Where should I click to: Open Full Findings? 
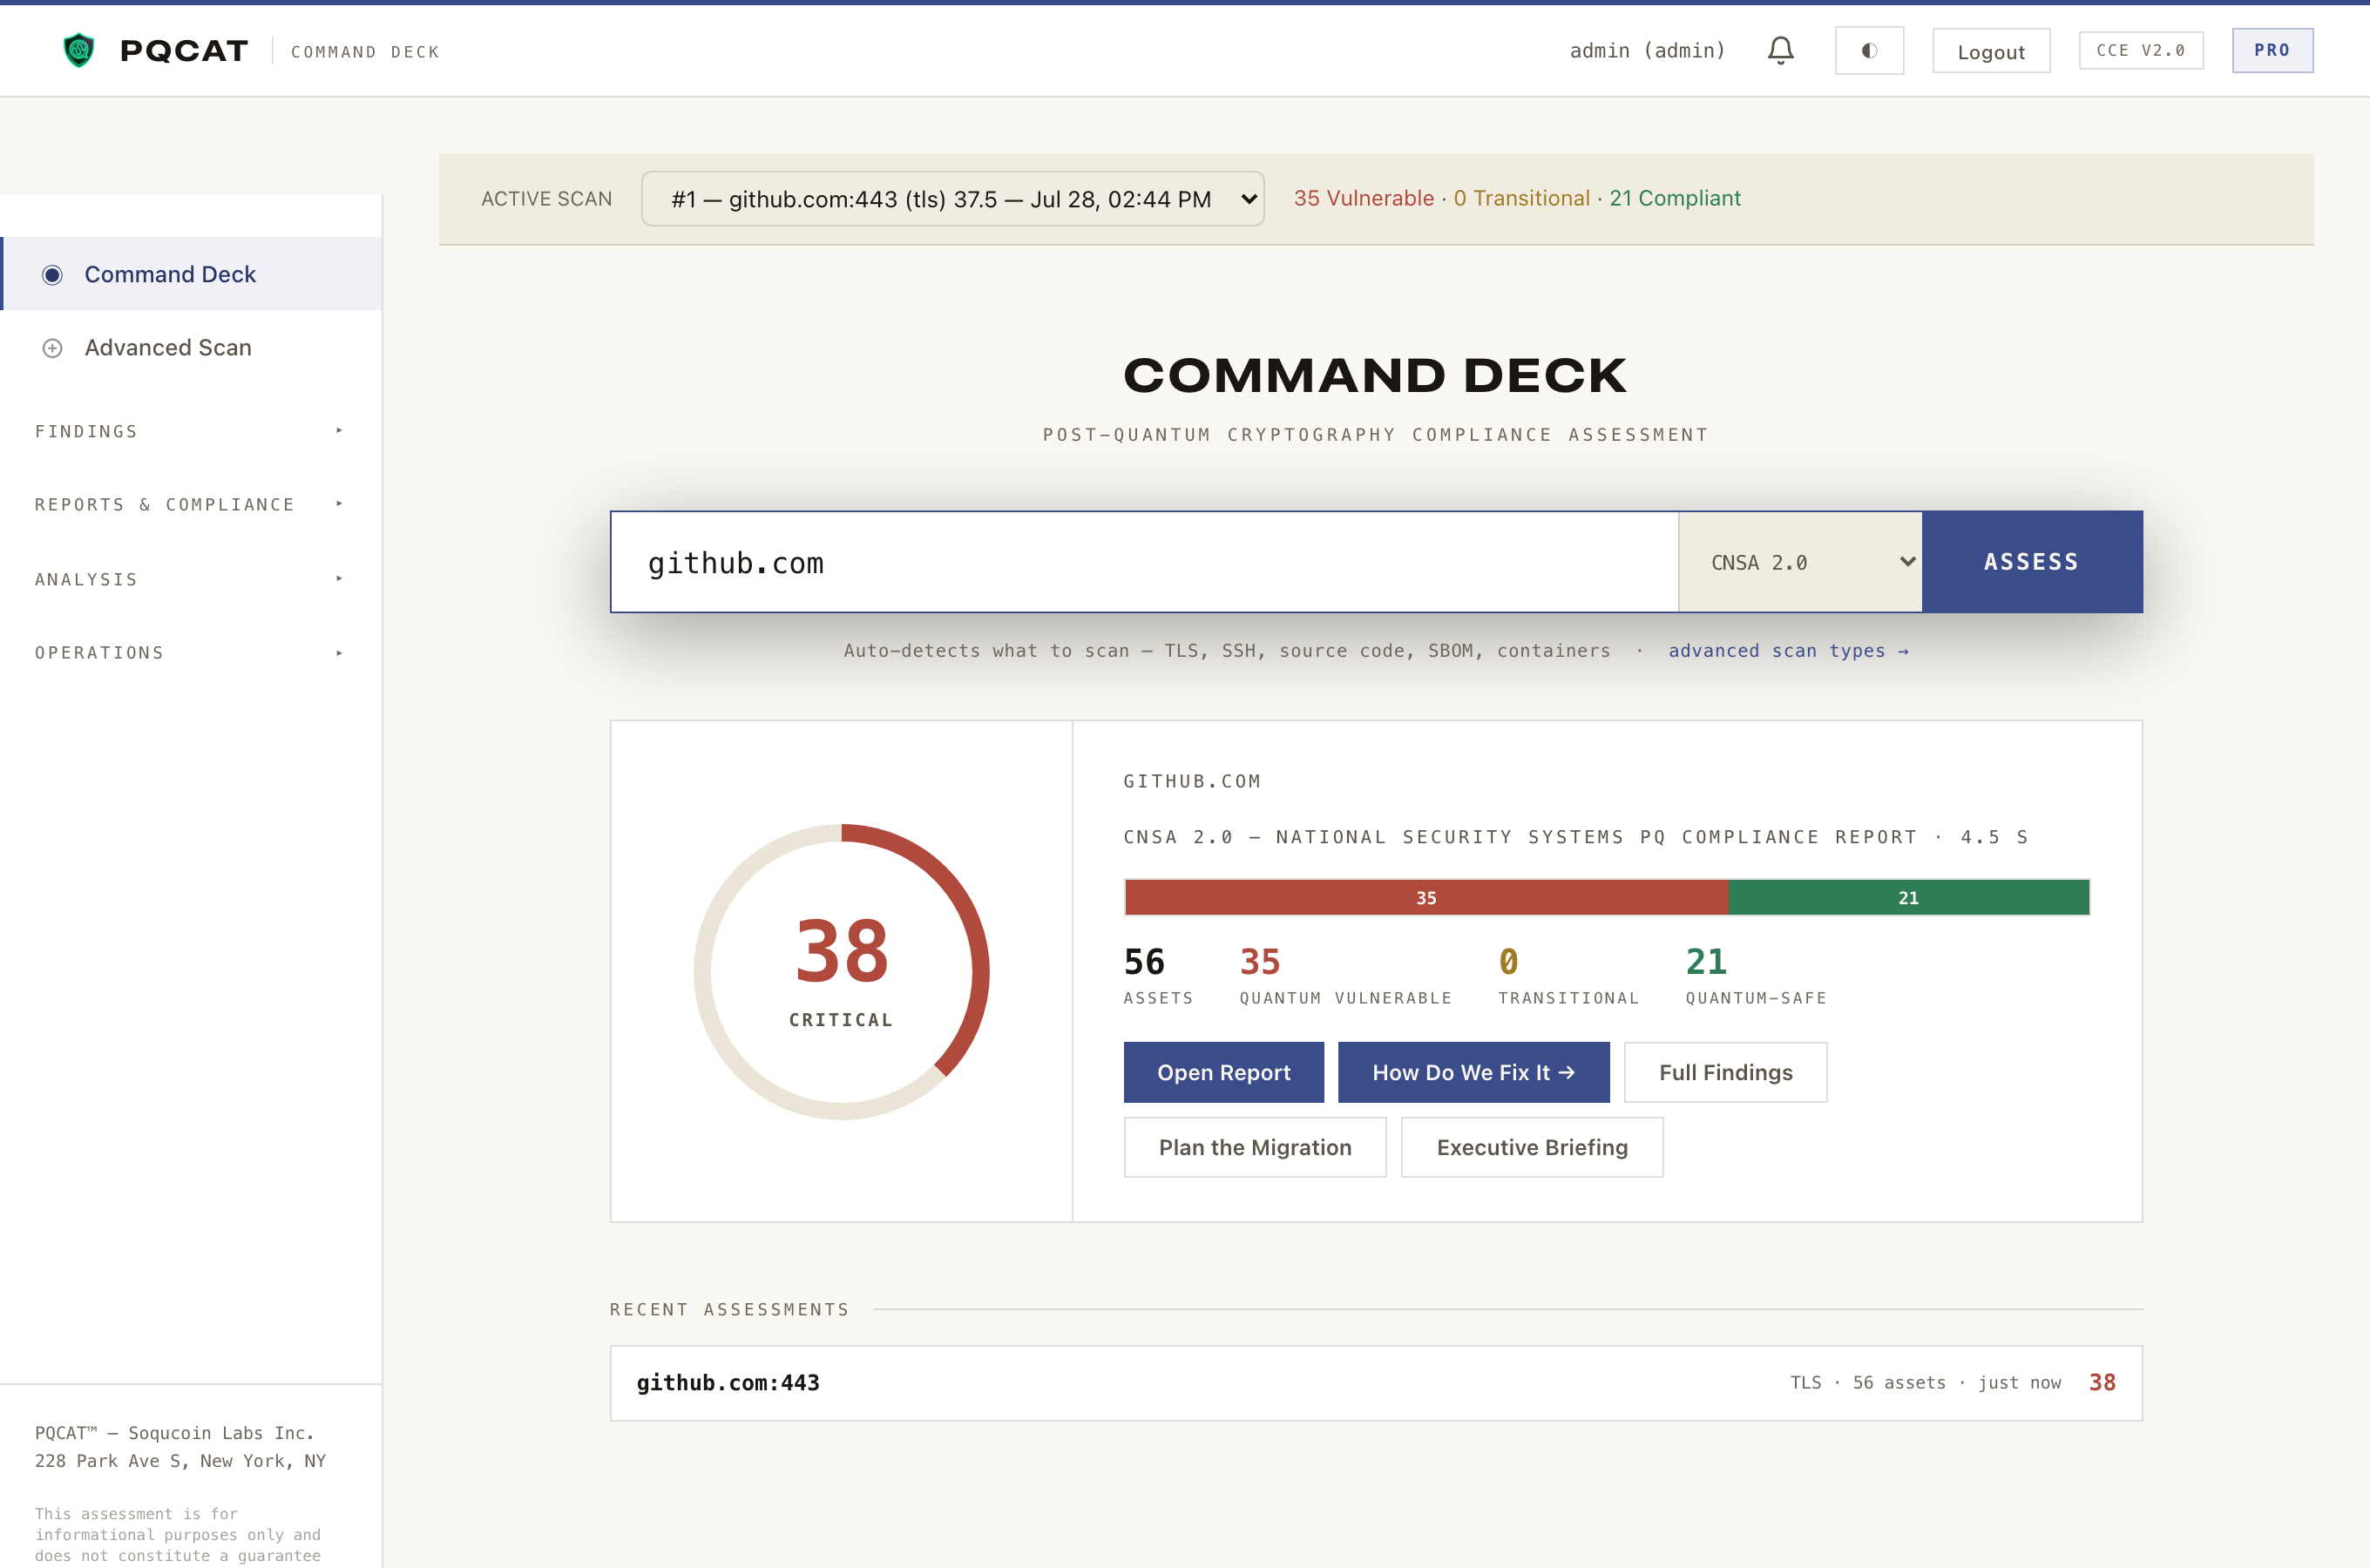(x=1725, y=1072)
